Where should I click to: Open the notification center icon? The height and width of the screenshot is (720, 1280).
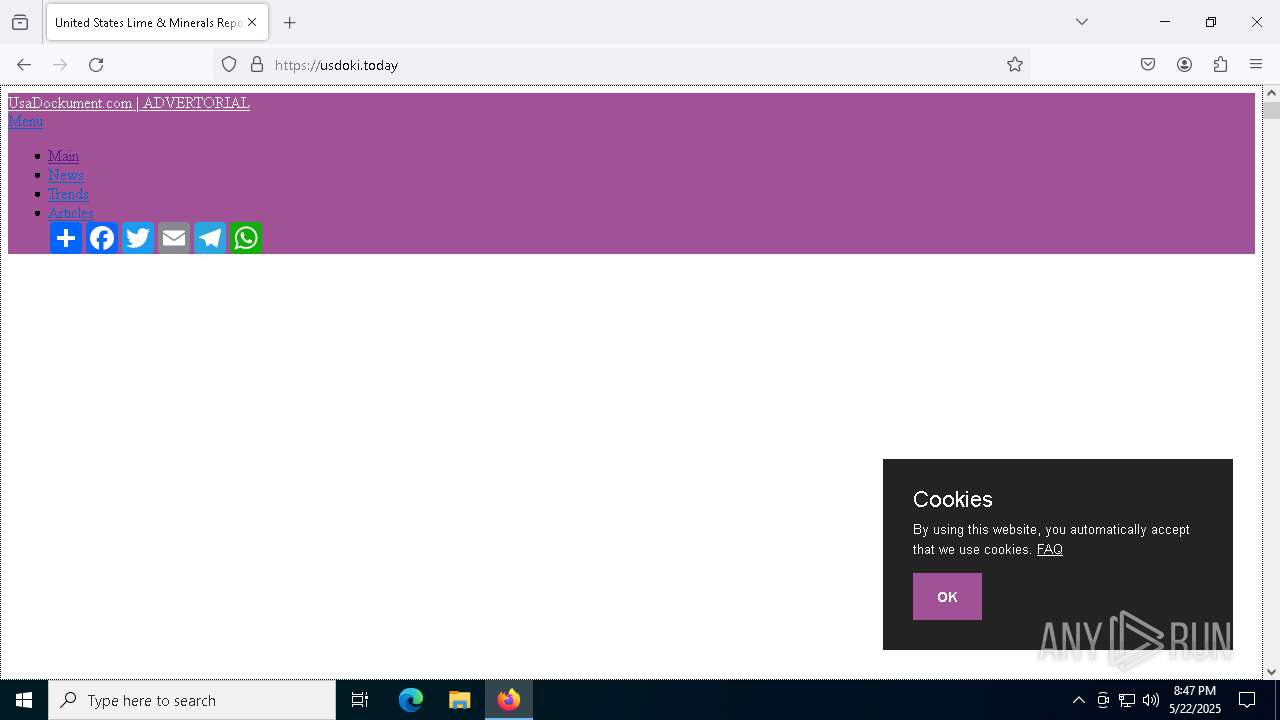click(x=1247, y=700)
